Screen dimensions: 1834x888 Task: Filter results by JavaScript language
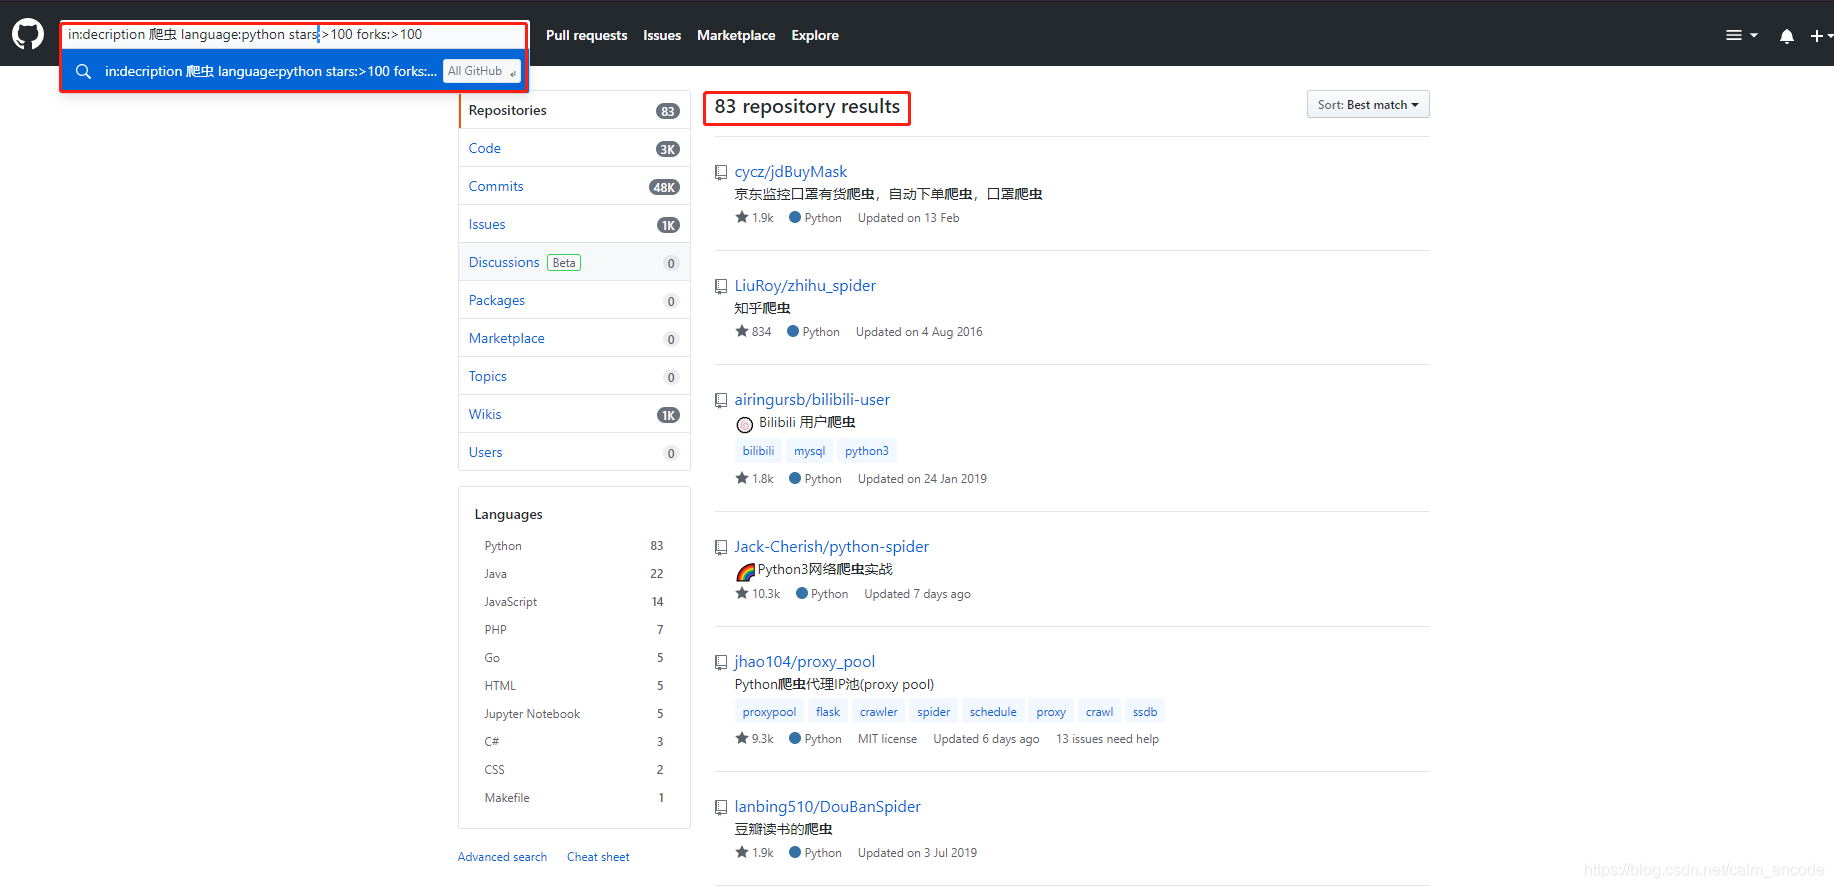pyautogui.click(x=574, y=602)
